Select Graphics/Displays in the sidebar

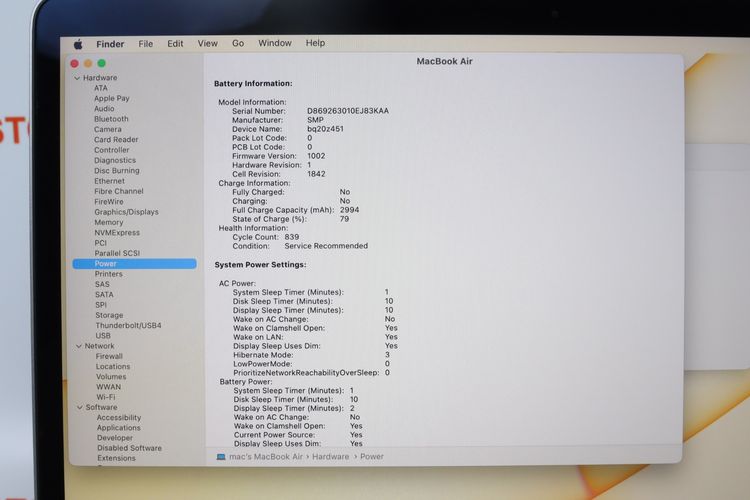tap(126, 212)
